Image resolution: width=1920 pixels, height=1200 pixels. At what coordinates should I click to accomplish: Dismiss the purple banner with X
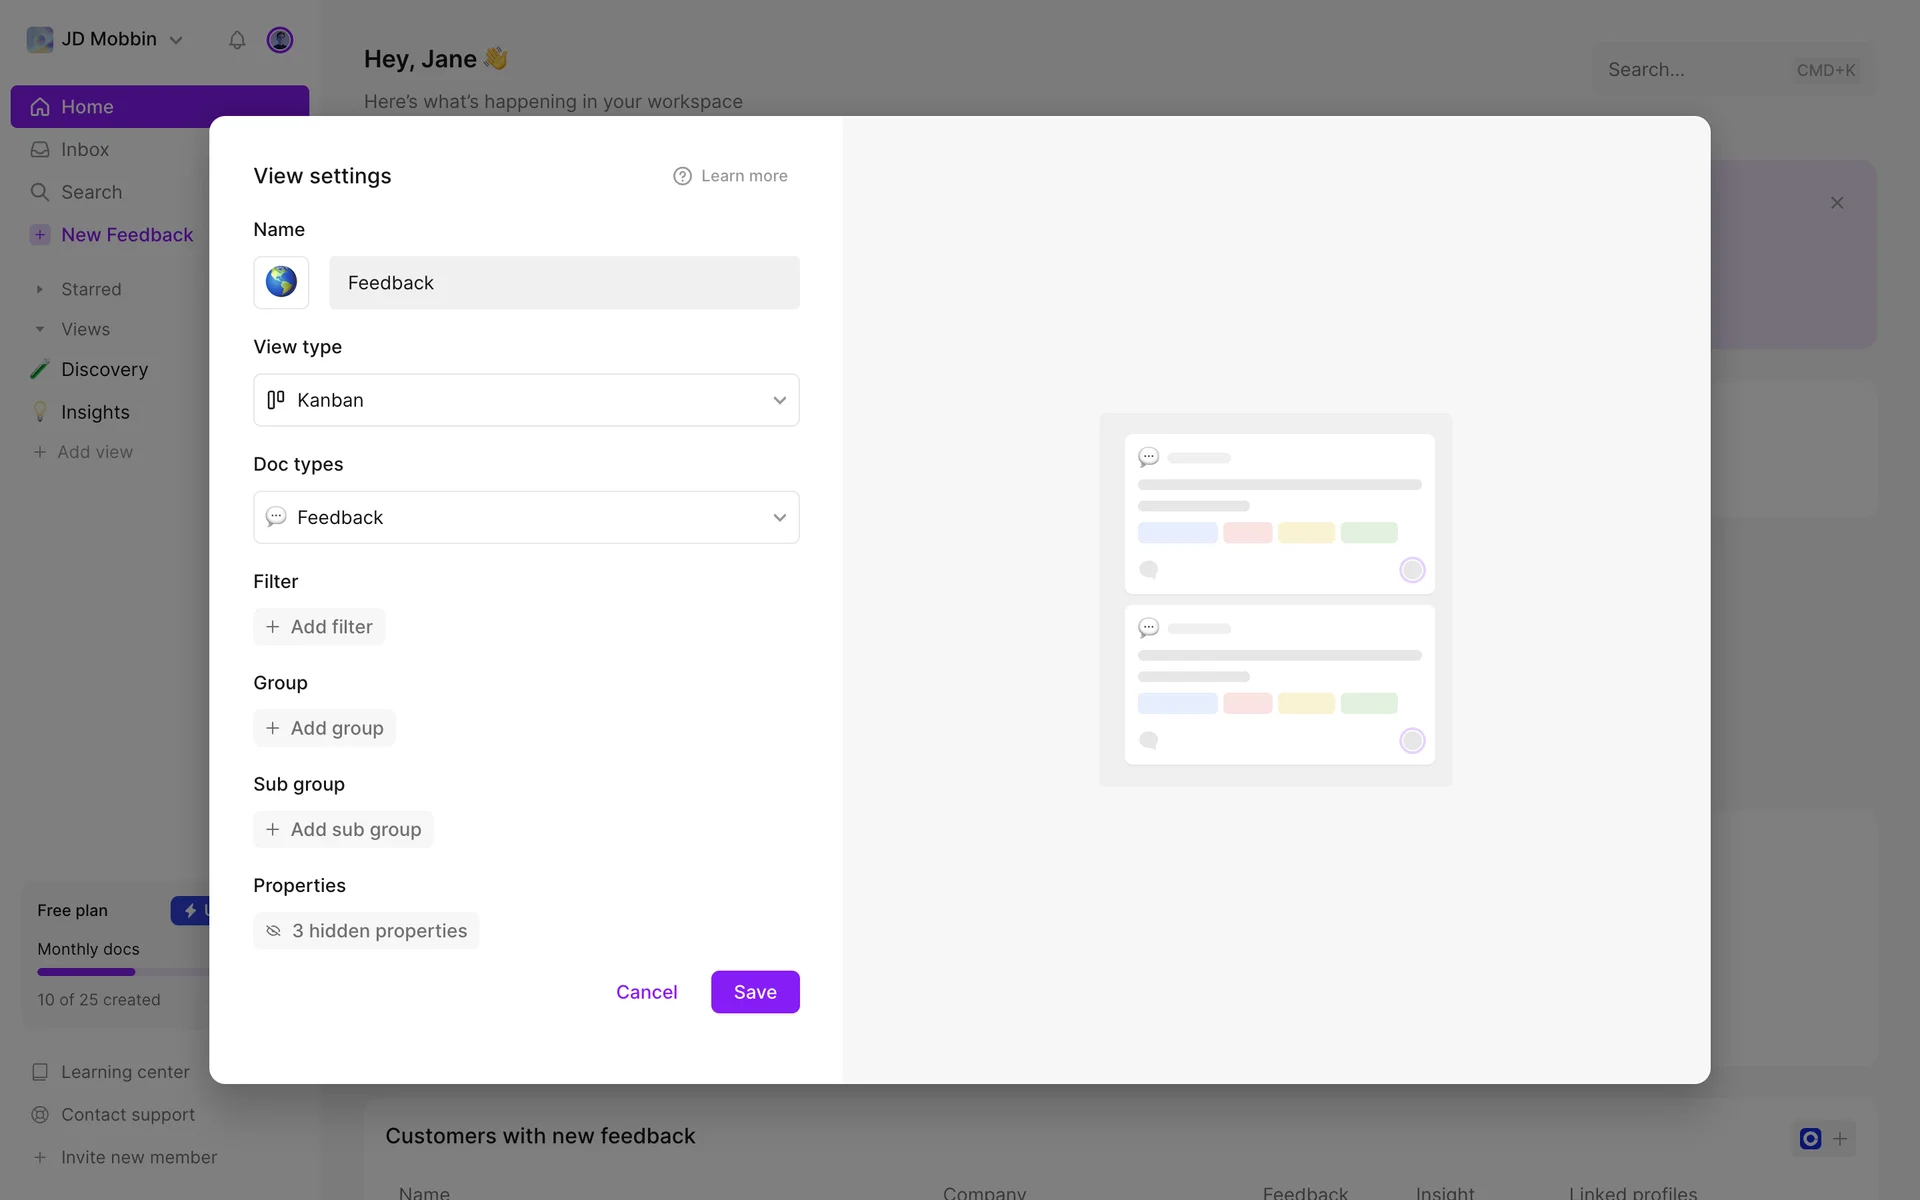point(1837,203)
